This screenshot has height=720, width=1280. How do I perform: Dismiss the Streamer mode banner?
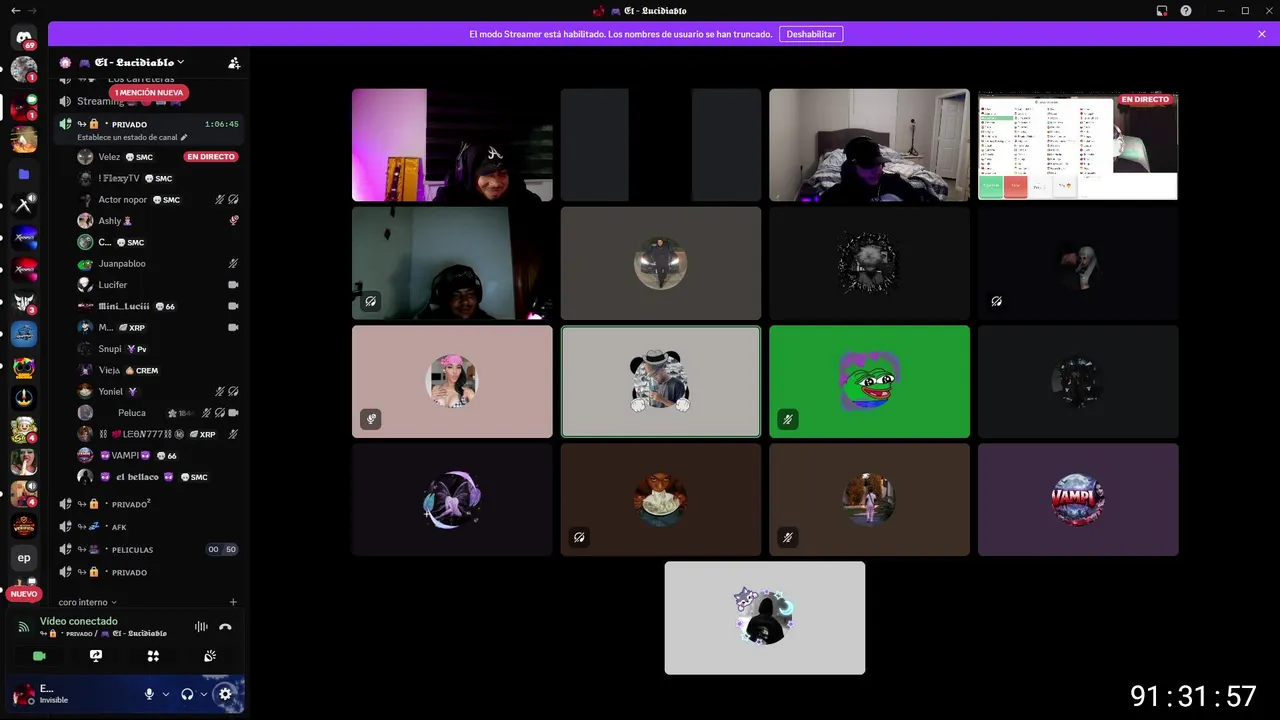[1262, 34]
